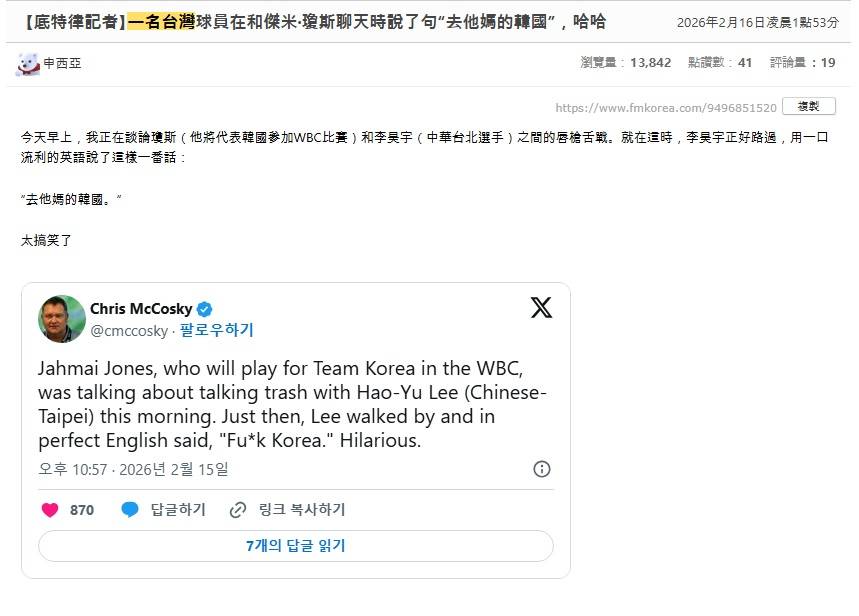The height and width of the screenshot is (616, 859).
Task: Click the 답글하기 reply label
Action: coord(178,510)
